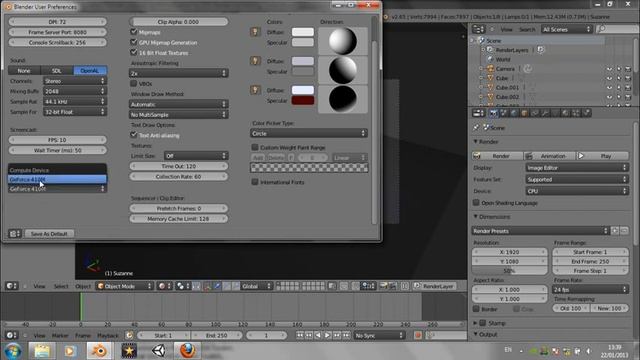The height and width of the screenshot is (360, 640).
Task: Click the dark red Specular color swatch
Action: click(303, 100)
